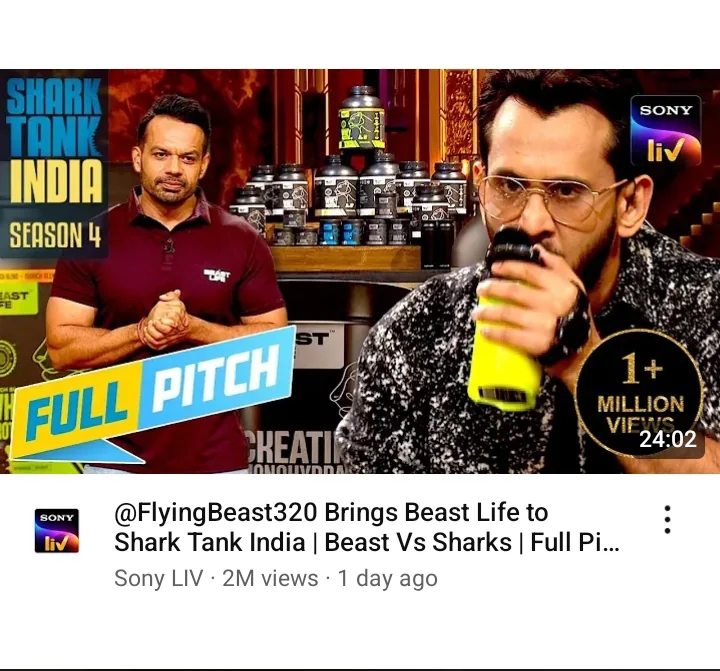Click the Shark Tank India logo
The height and width of the screenshot is (671, 720).
[55, 141]
